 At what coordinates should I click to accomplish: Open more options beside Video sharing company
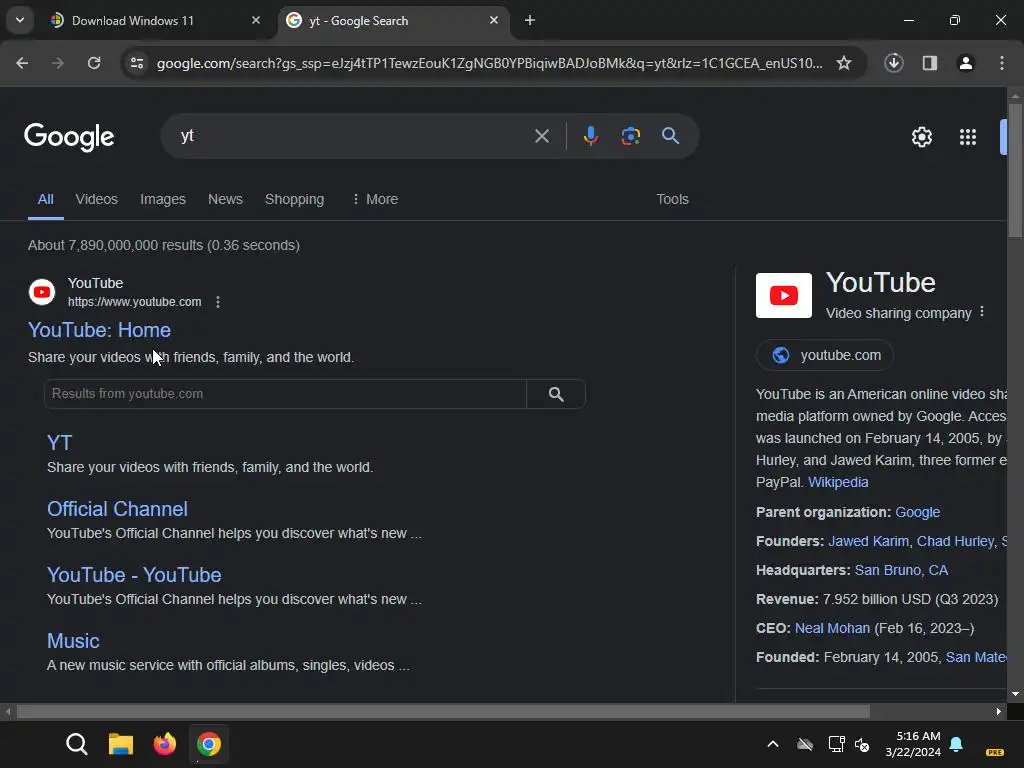(x=982, y=312)
